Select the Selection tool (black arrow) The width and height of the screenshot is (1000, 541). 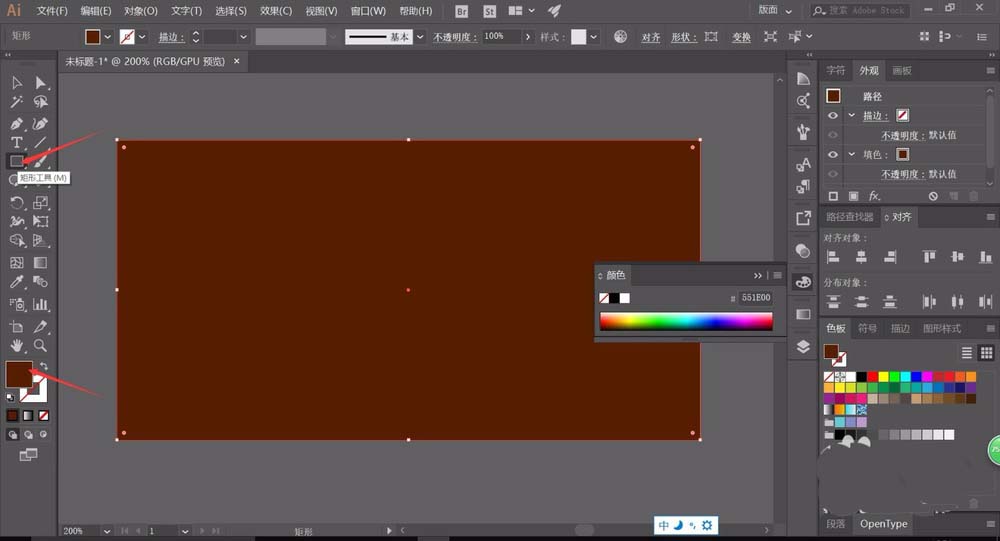pyautogui.click(x=17, y=83)
